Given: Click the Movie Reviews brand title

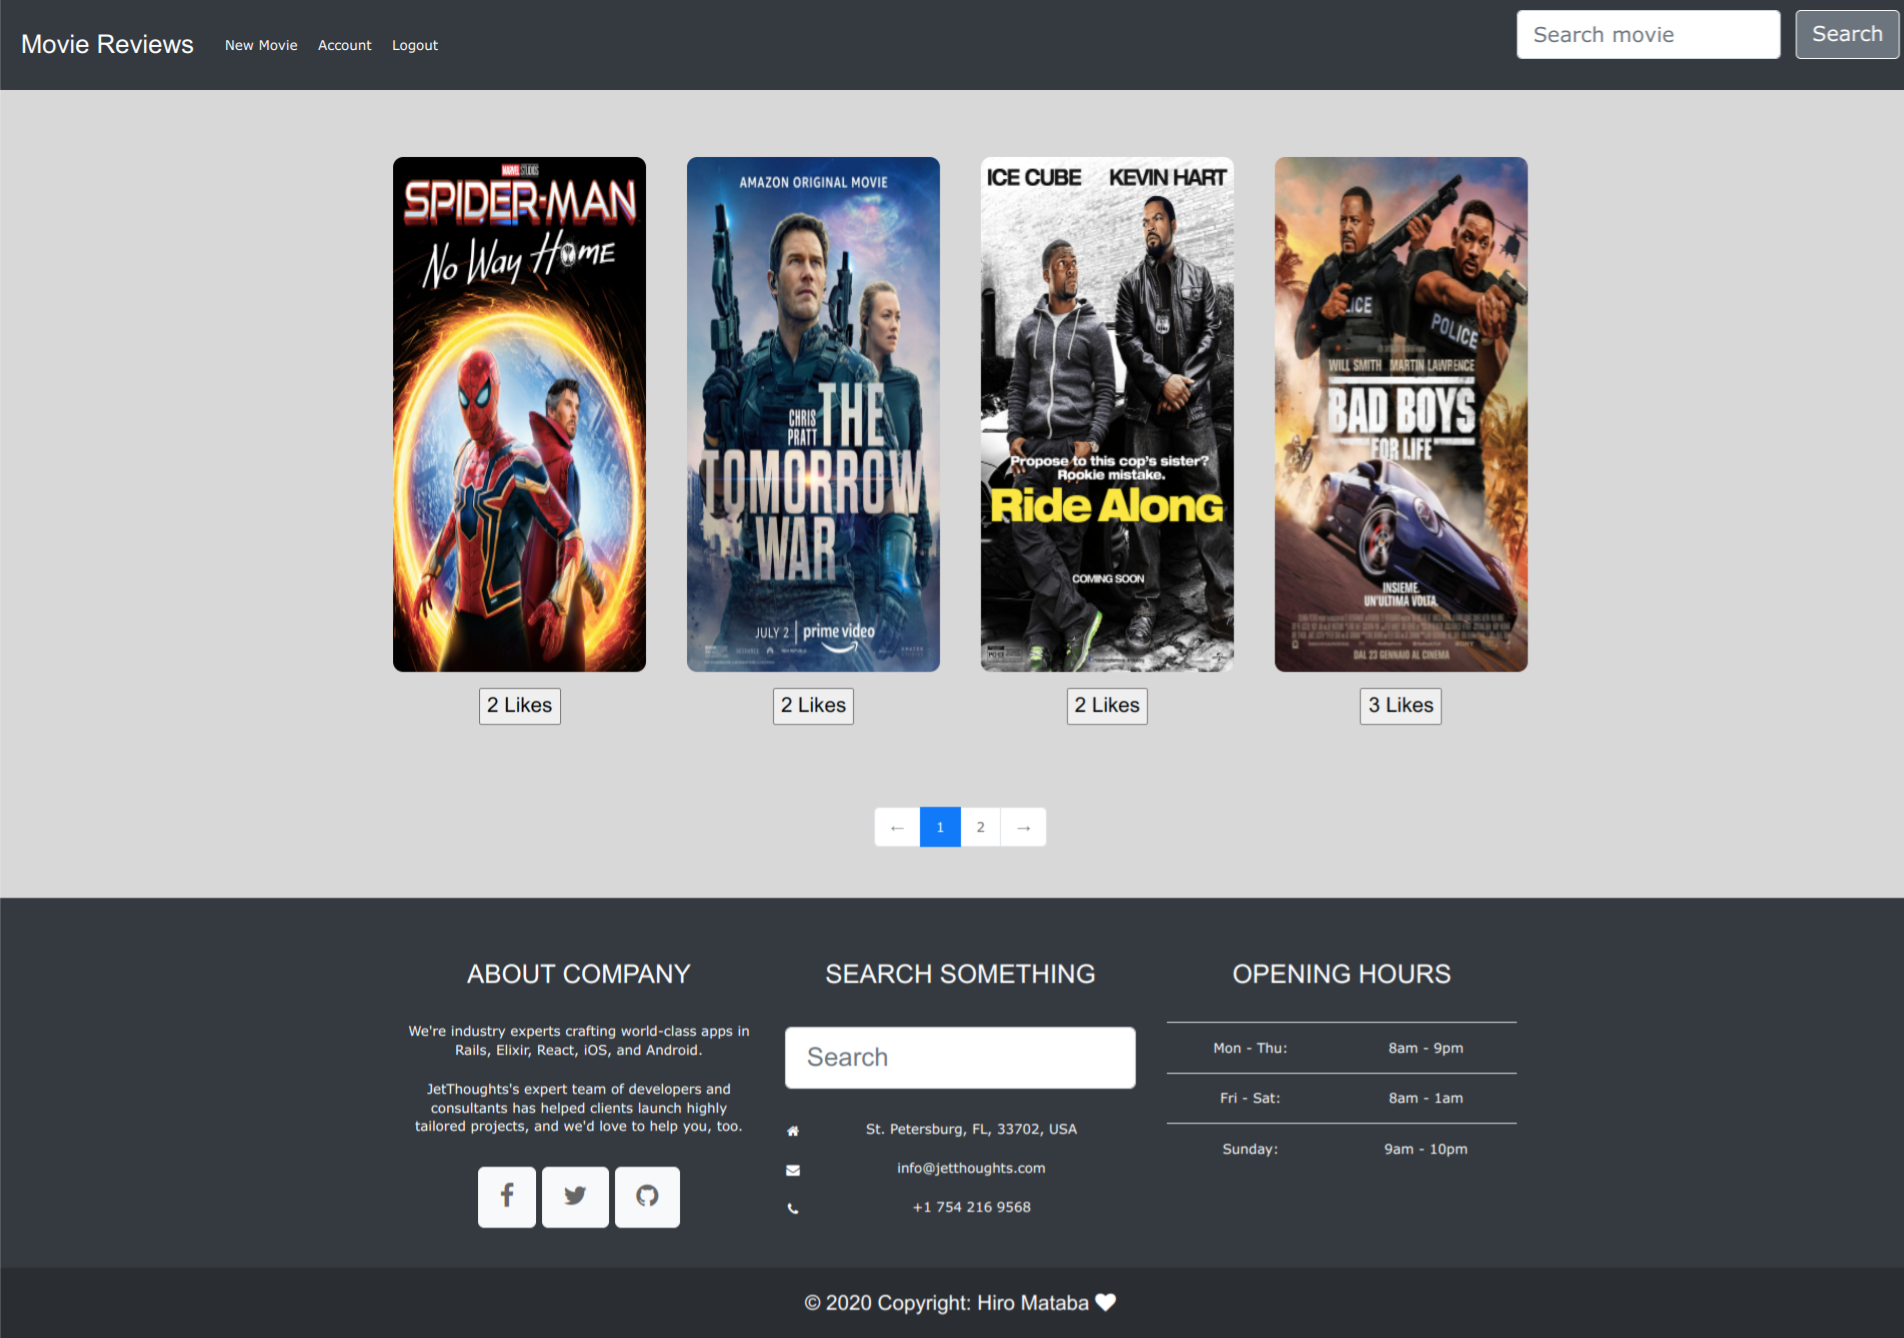Looking at the screenshot, I should 106,44.
